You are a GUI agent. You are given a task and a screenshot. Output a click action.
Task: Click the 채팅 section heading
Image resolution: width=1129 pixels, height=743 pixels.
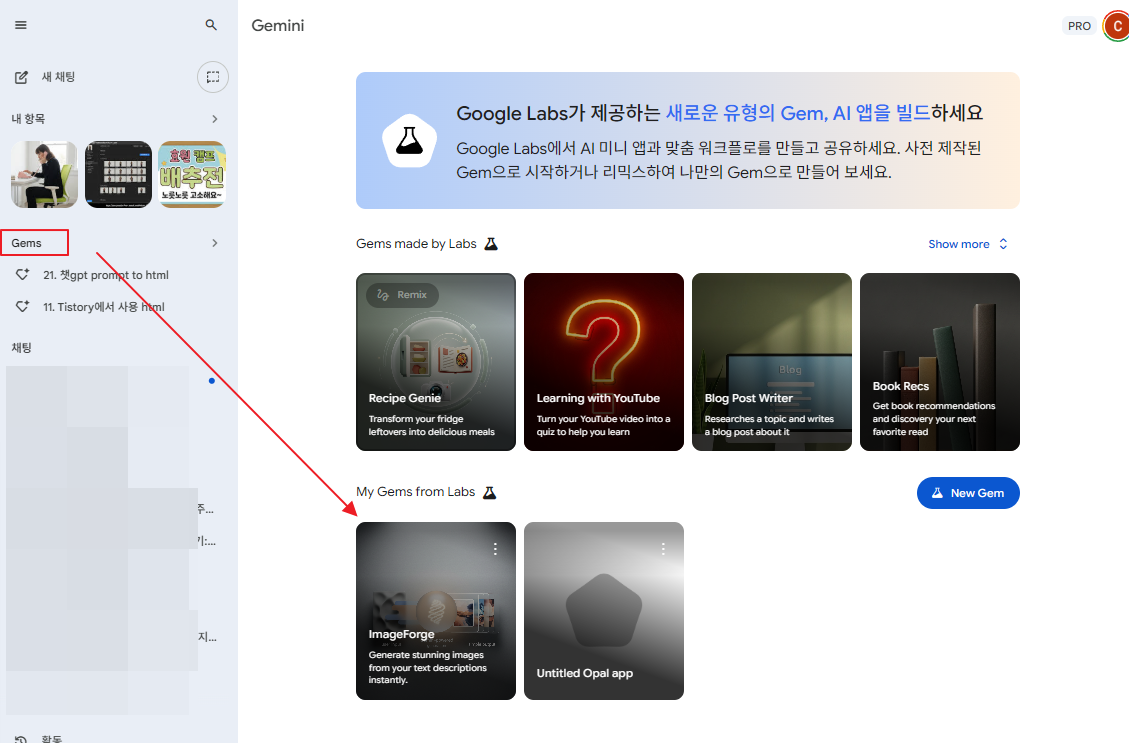[22, 348]
